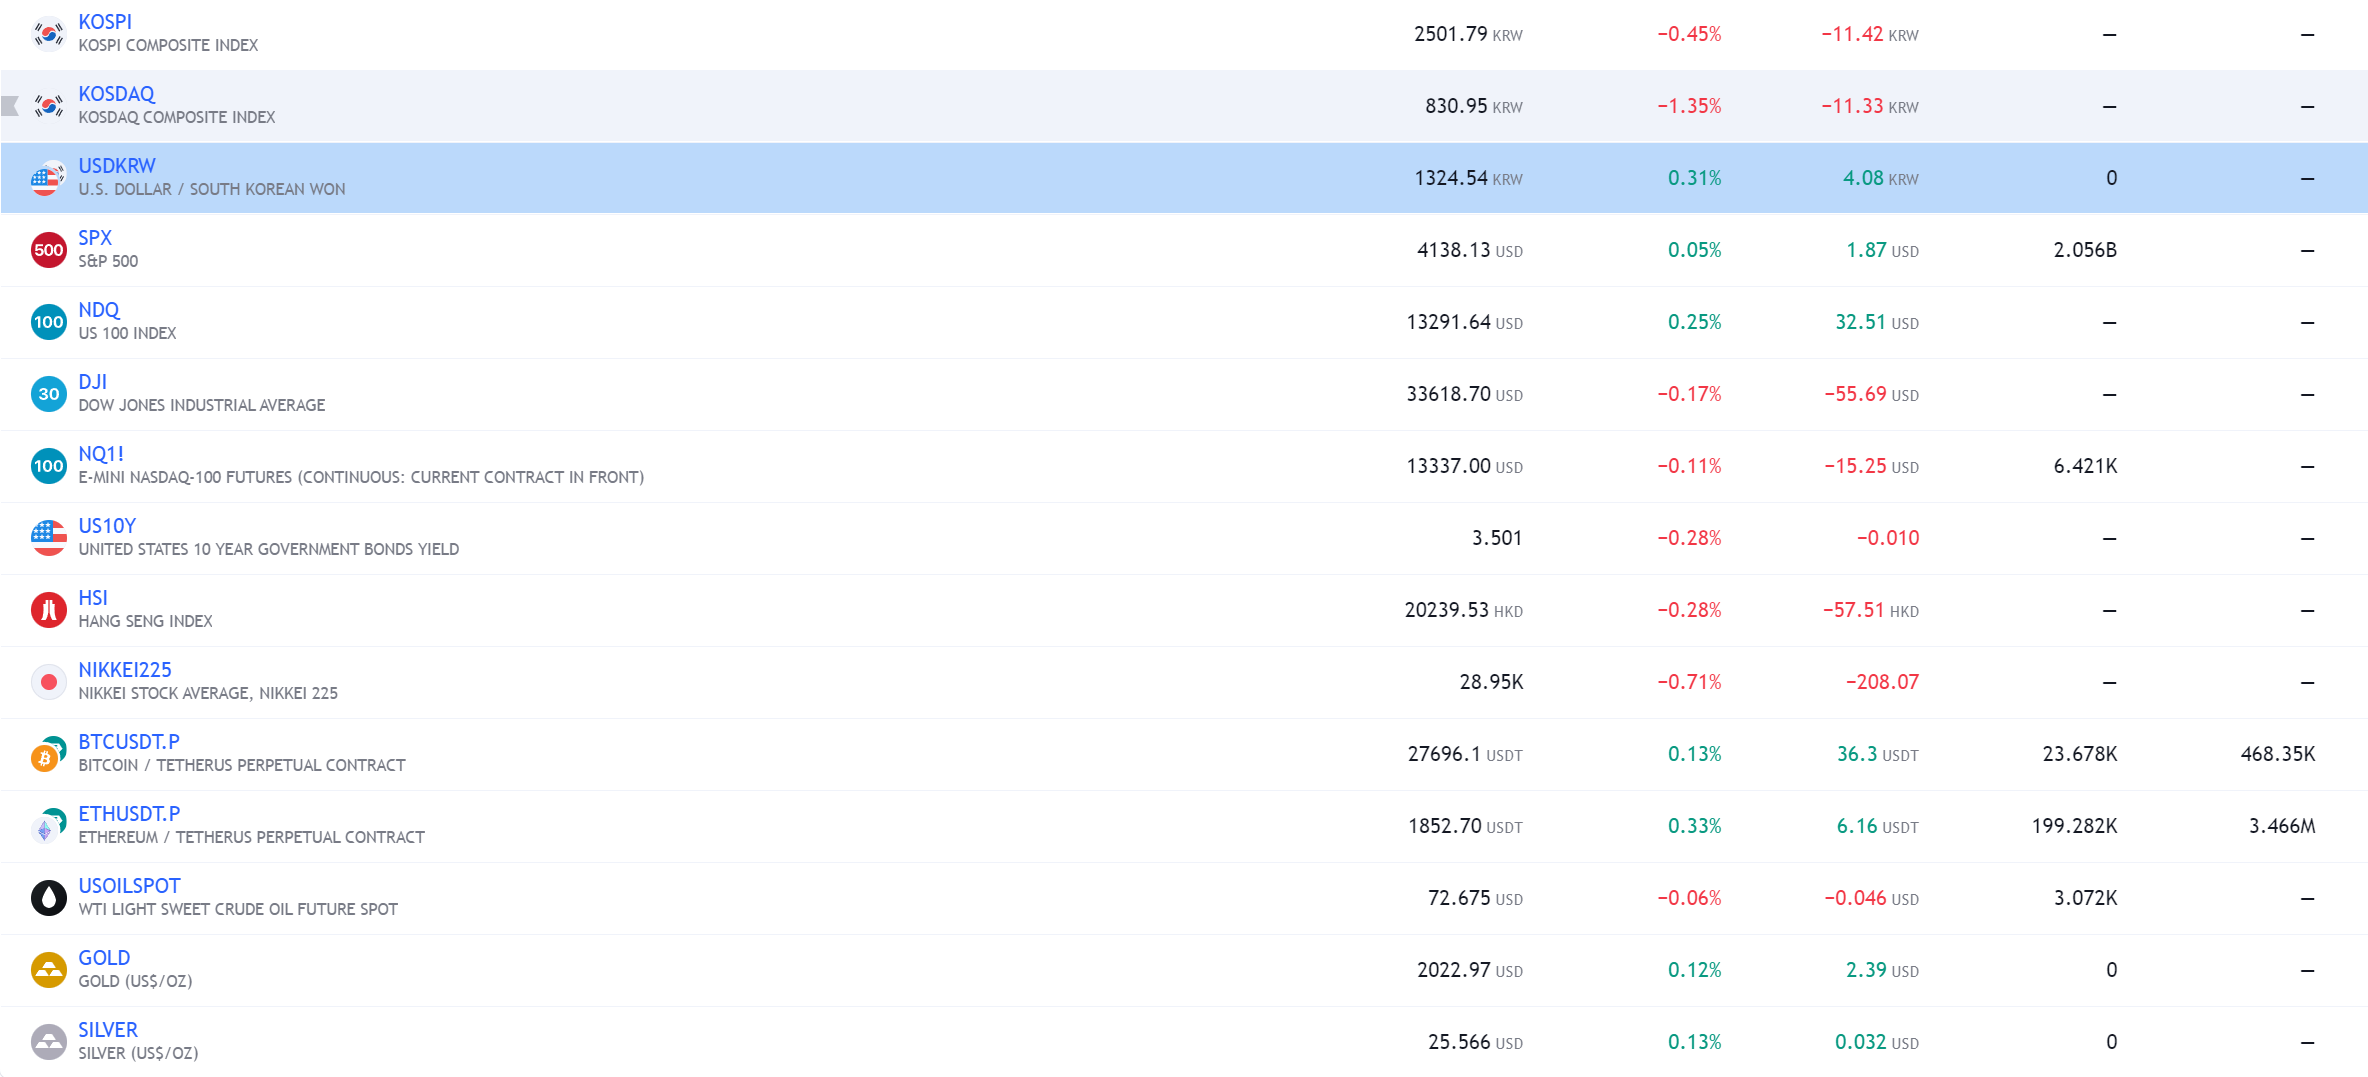Click the BTCUSDT.P volume 23.678K

click(2080, 754)
